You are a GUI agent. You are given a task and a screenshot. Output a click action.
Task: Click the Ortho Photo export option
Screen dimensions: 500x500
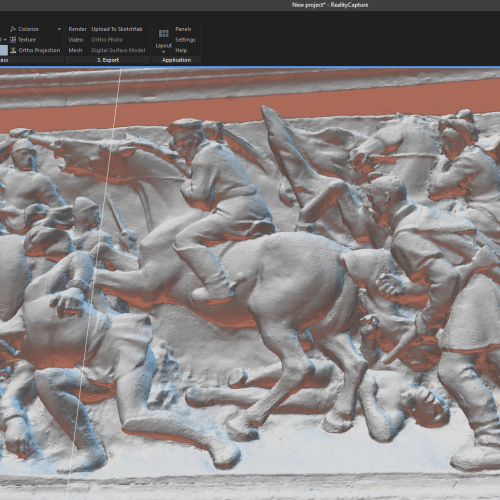click(107, 40)
